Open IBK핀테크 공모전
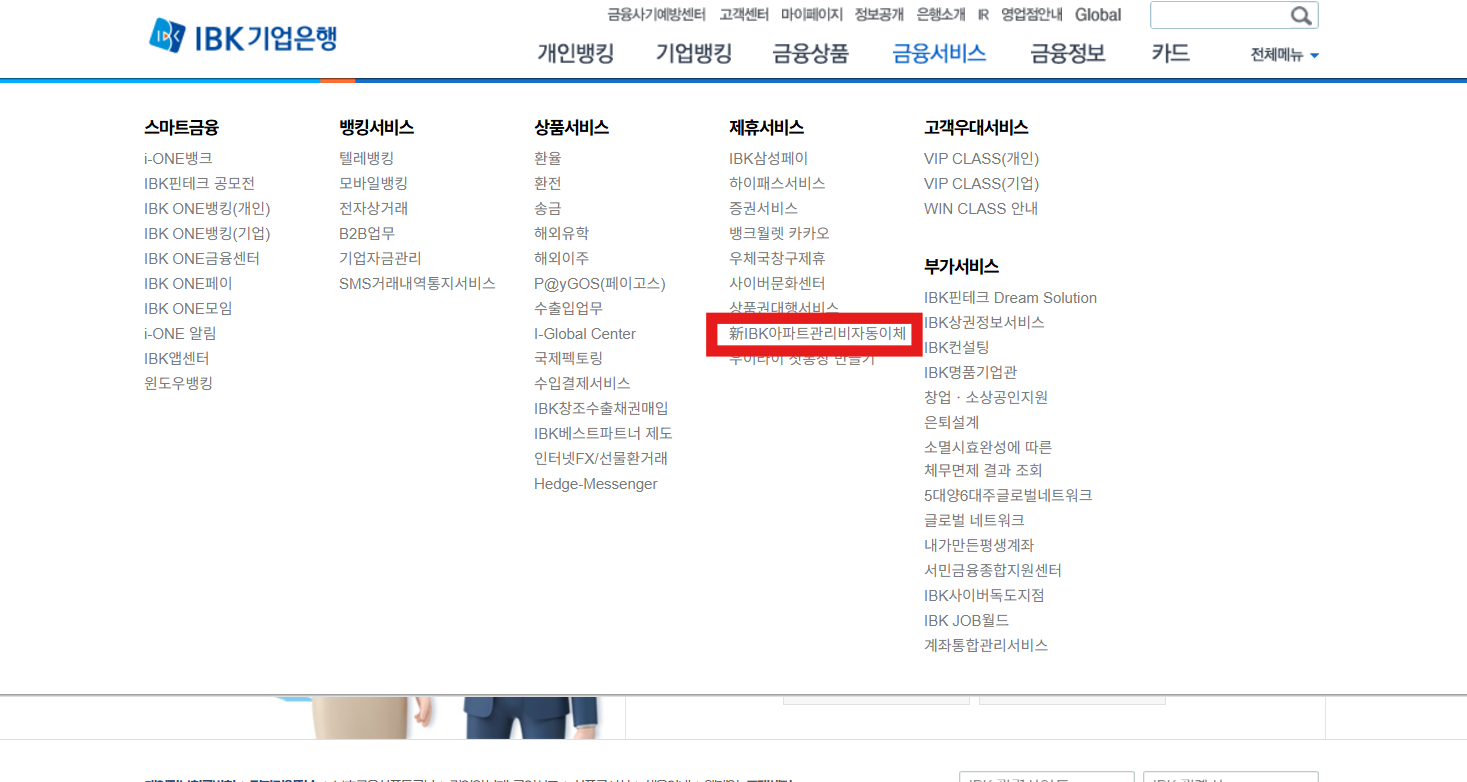The width and height of the screenshot is (1467, 782). click(x=199, y=183)
